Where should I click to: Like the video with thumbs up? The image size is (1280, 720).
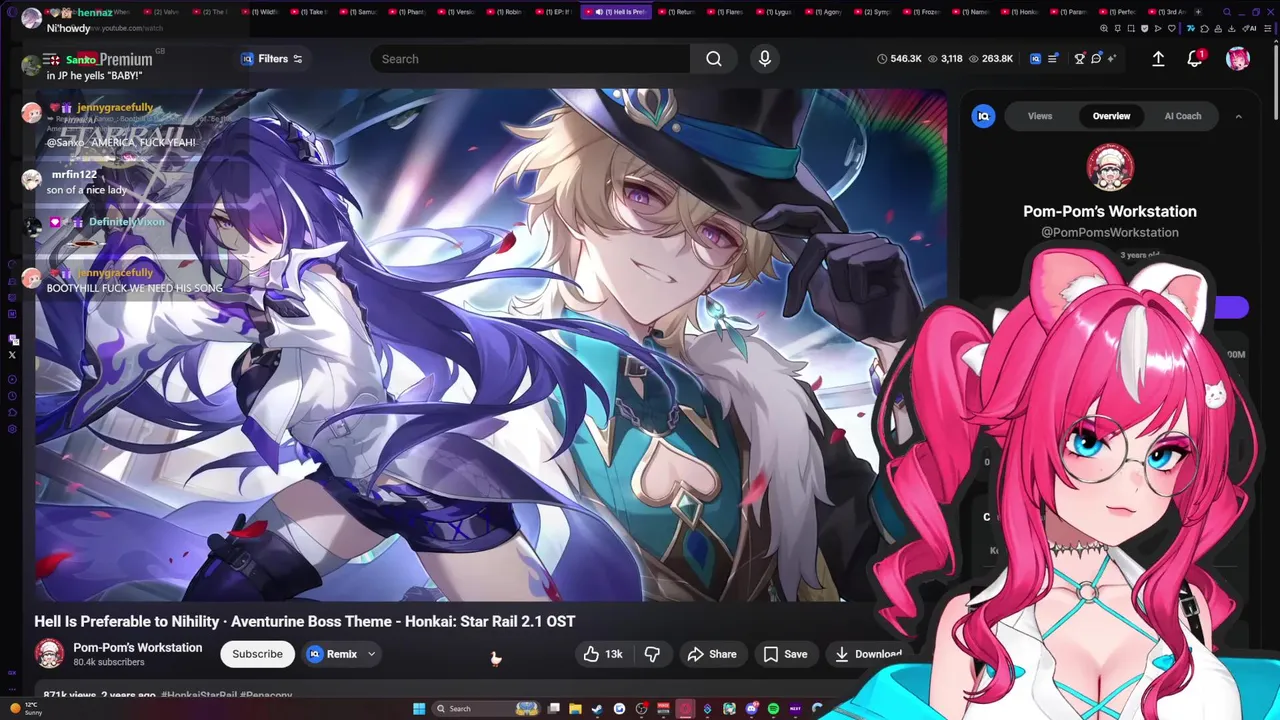tap(603, 654)
